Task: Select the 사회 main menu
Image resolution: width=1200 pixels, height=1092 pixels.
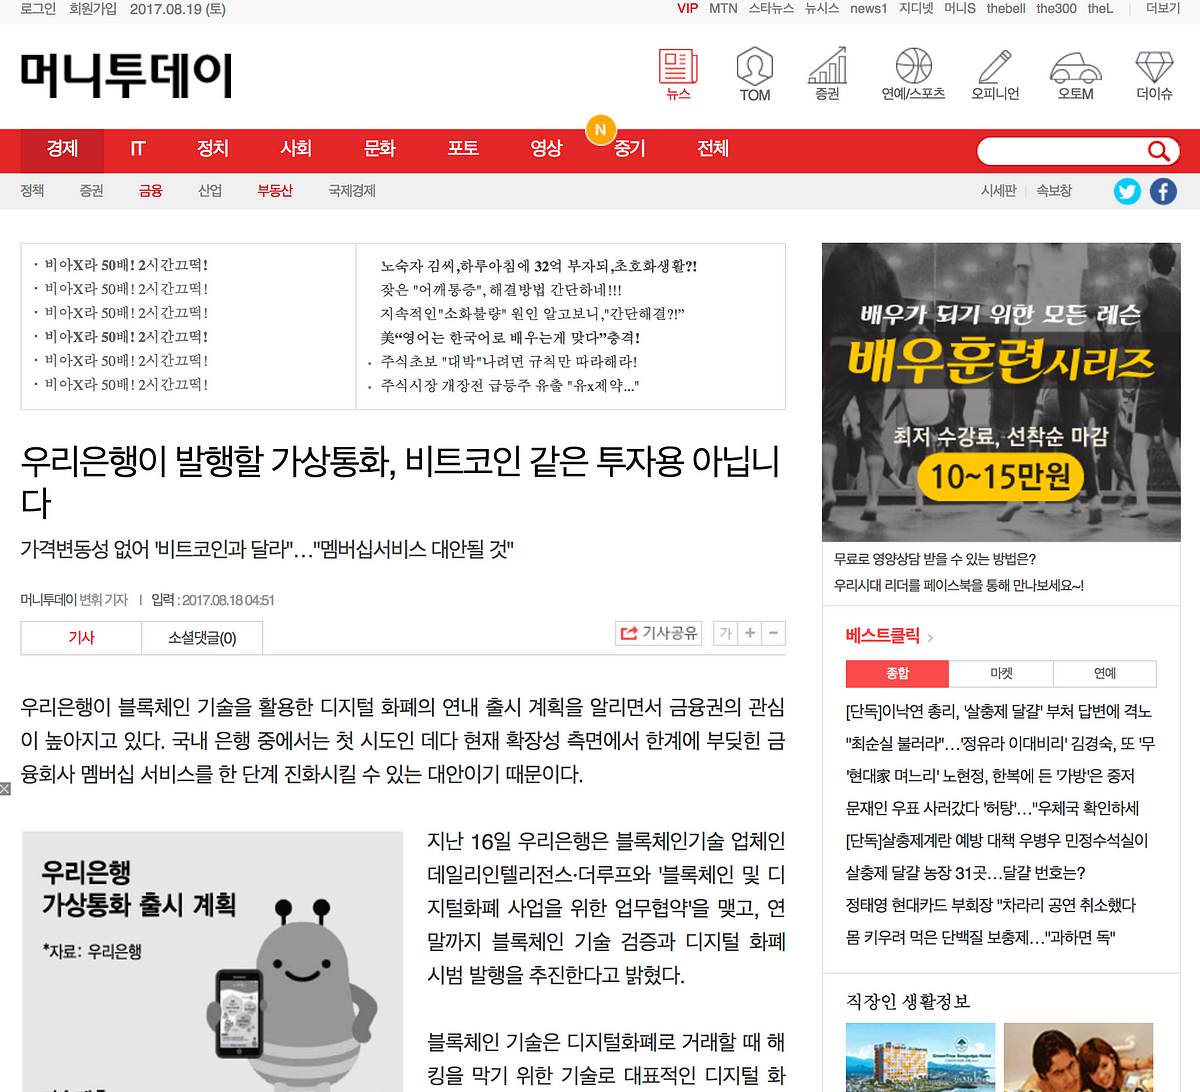Action: click(x=296, y=149)
